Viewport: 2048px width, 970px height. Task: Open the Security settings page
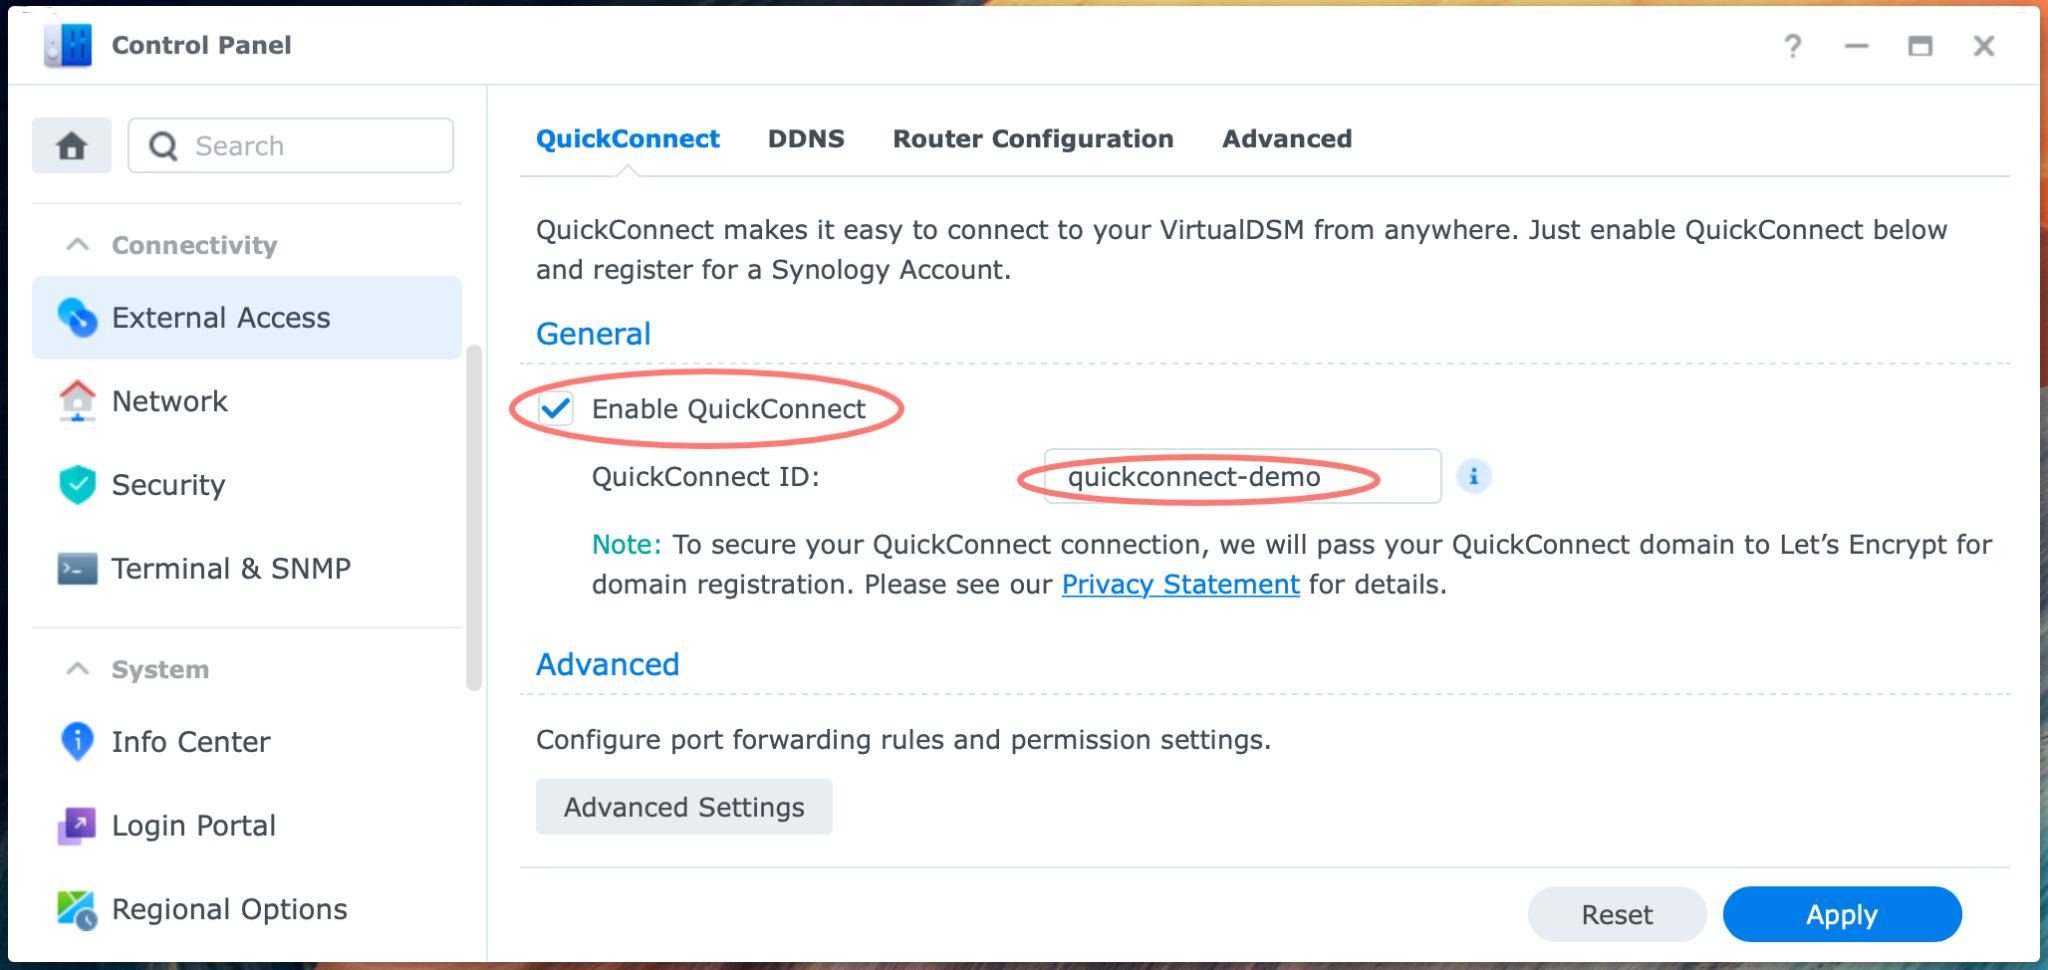click(168, 485)
